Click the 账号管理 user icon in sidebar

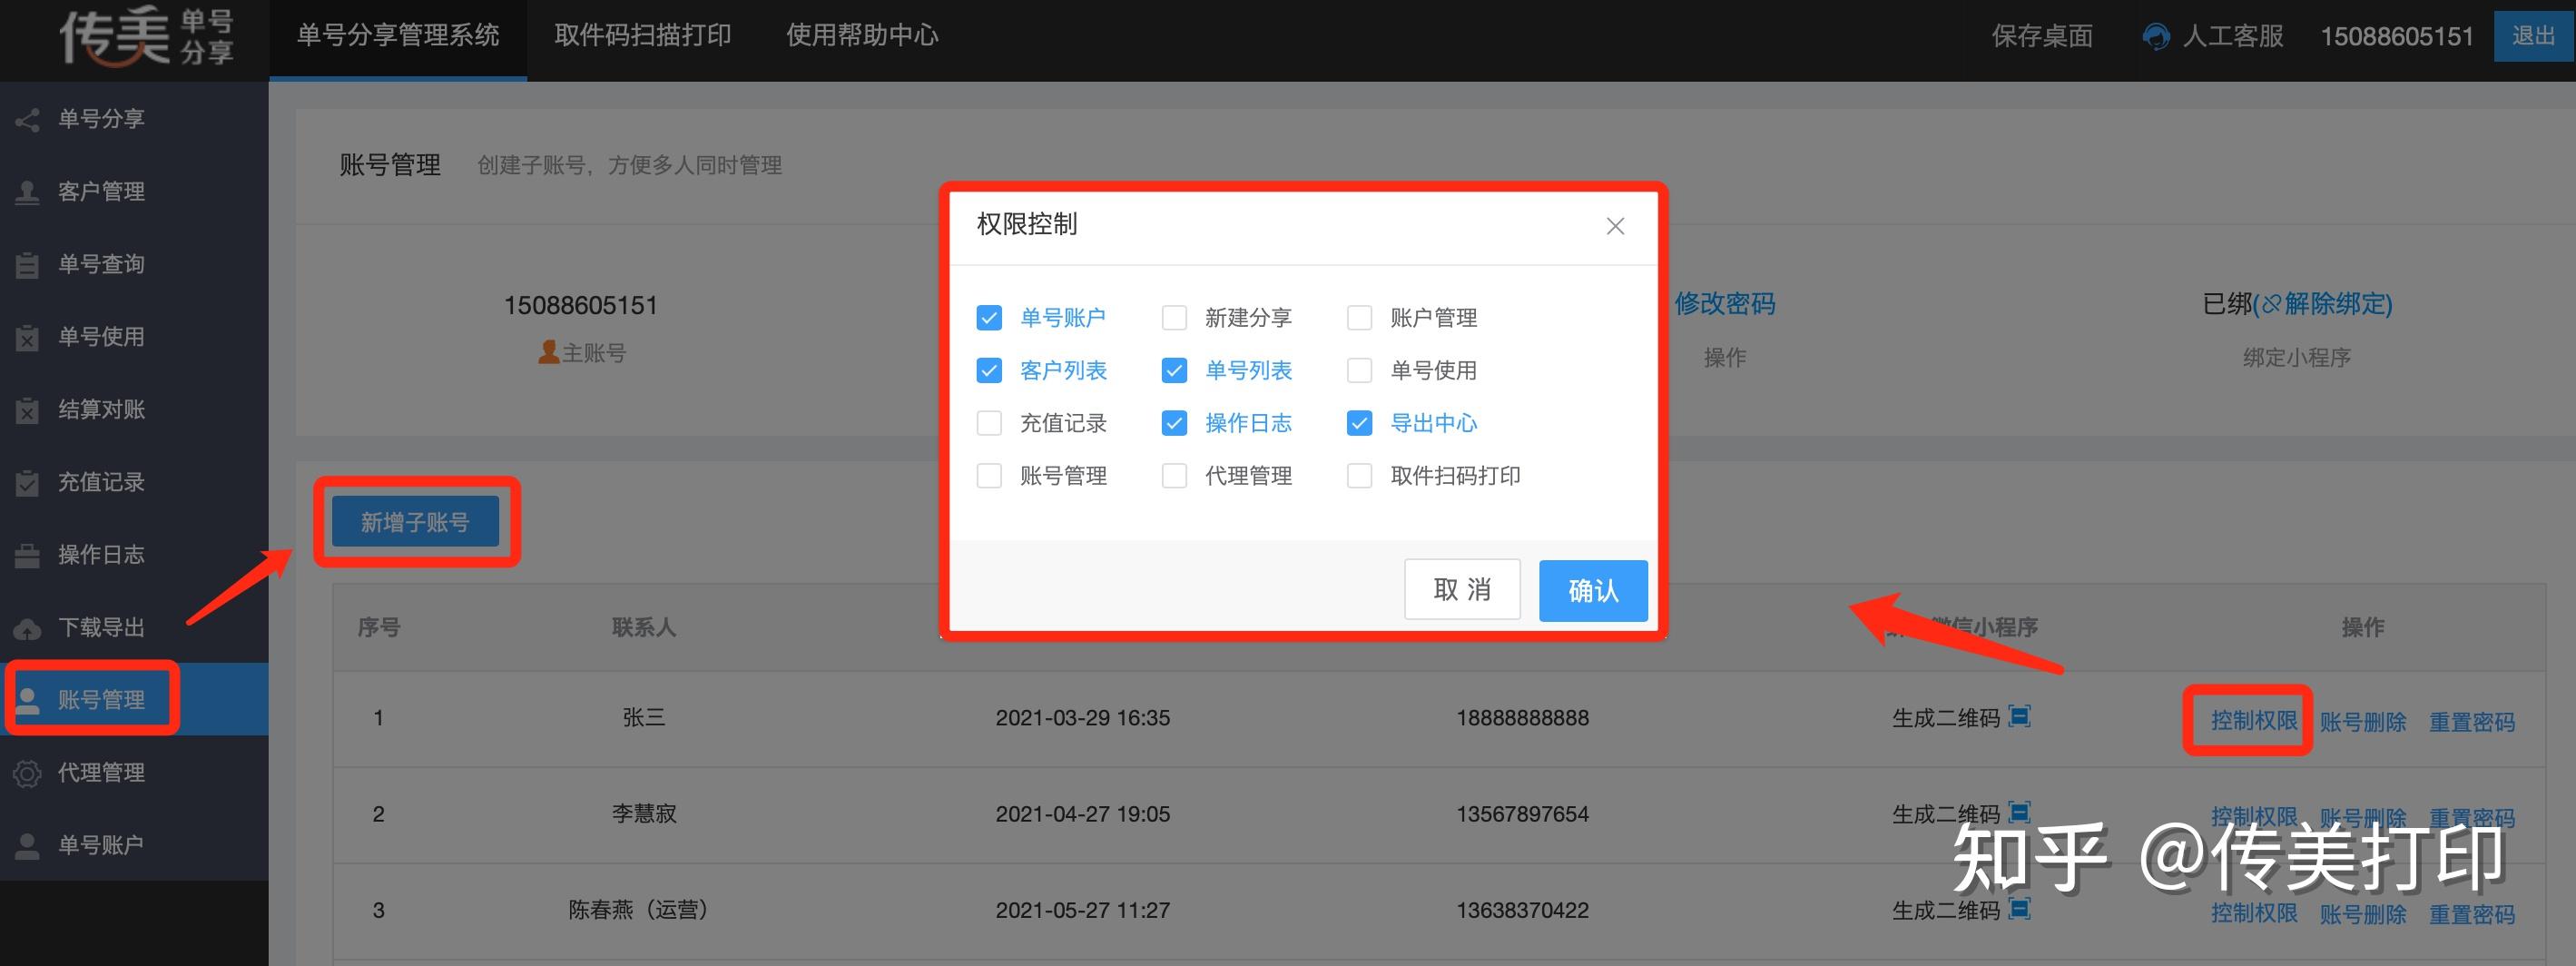[x=27, y=700]
